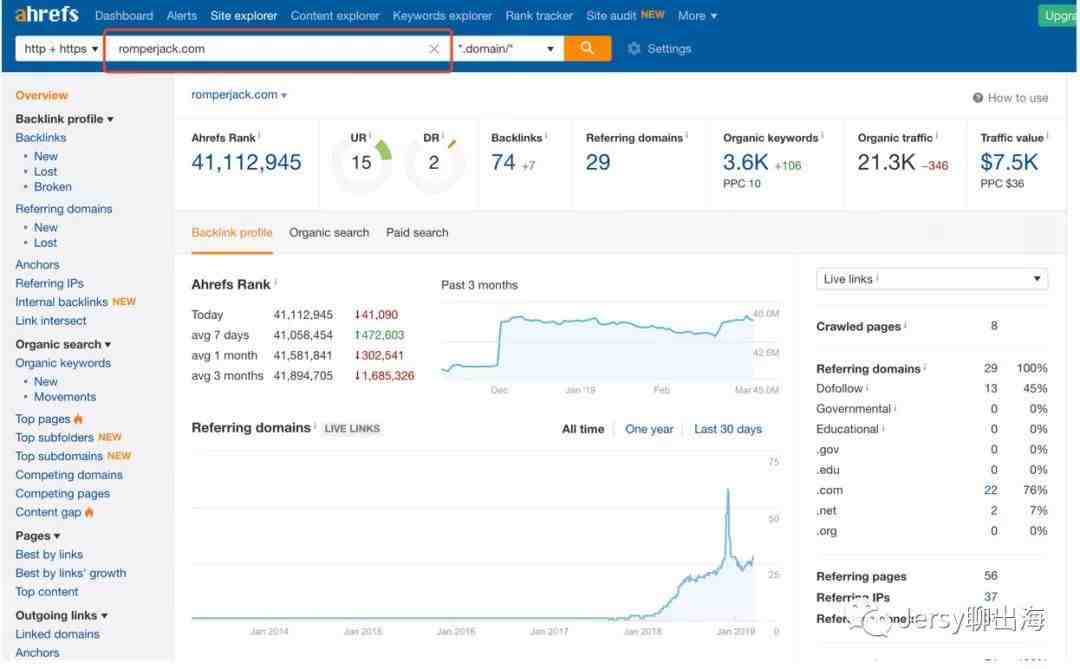The height and width of the screenshot is (669, 1080).
Task: Open Link intersect
Action: (51, 320)
